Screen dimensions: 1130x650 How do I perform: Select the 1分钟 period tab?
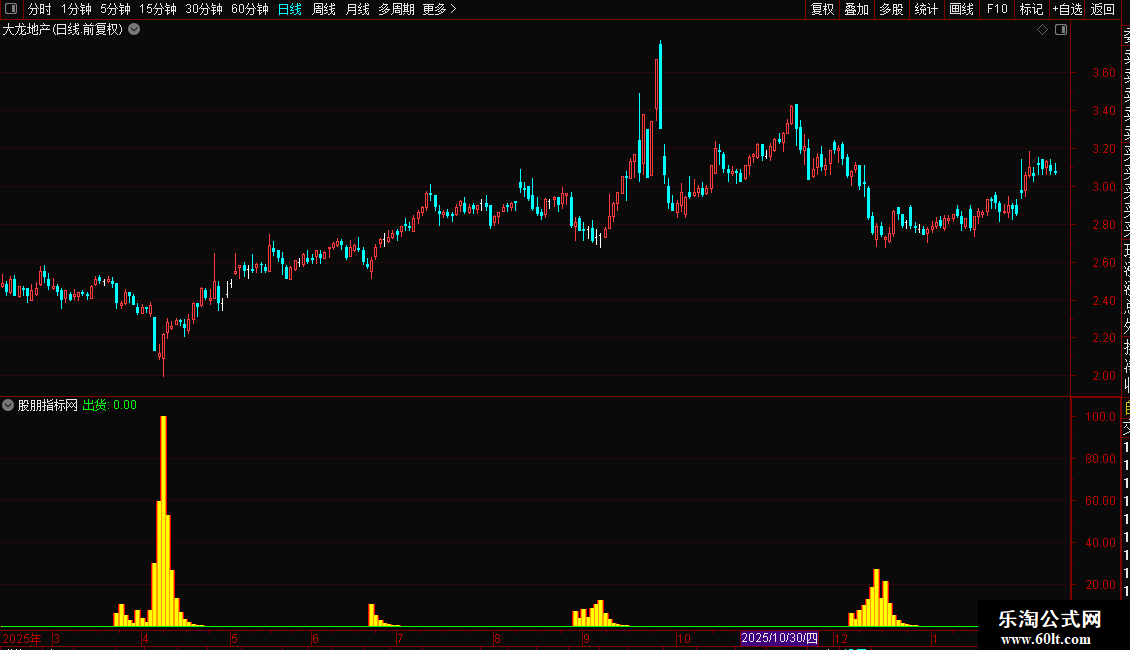pos(76,9)
